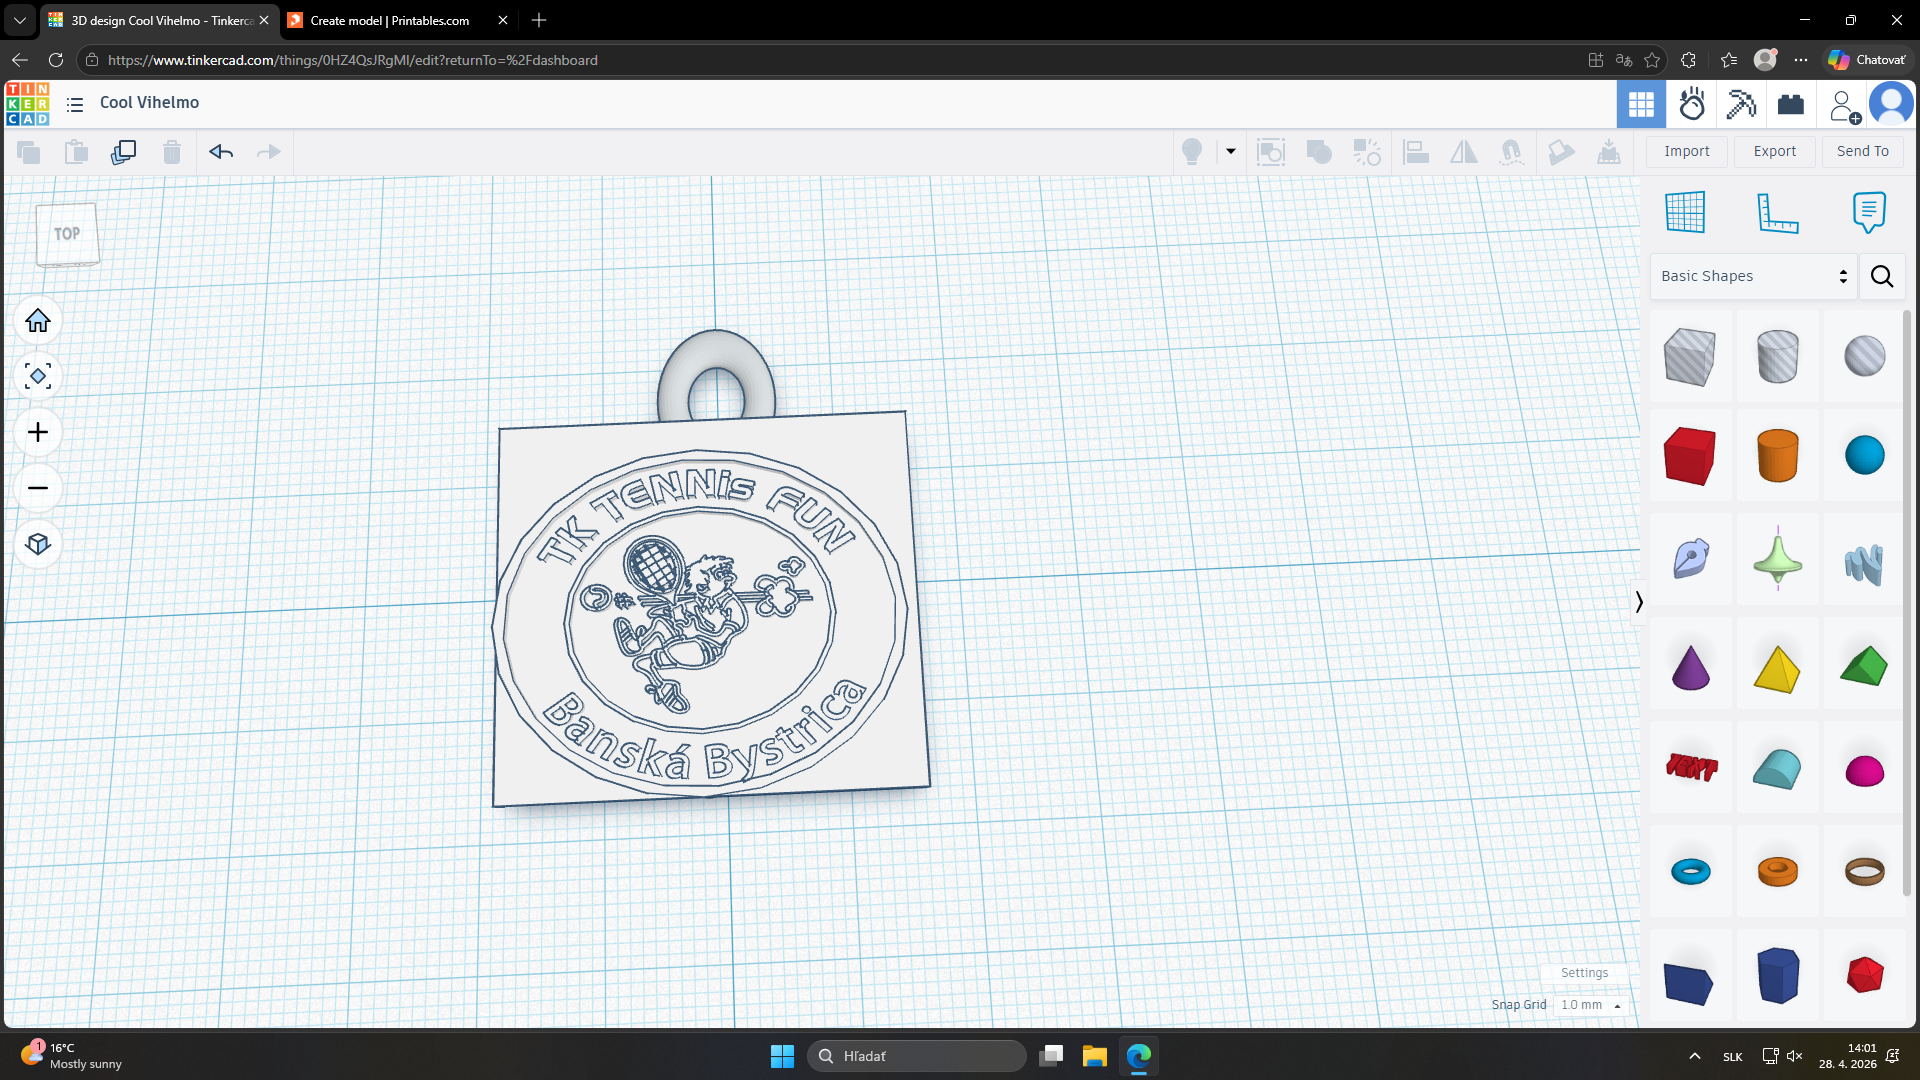Pick the blue Sphere shape

(x=1865, y=456)
